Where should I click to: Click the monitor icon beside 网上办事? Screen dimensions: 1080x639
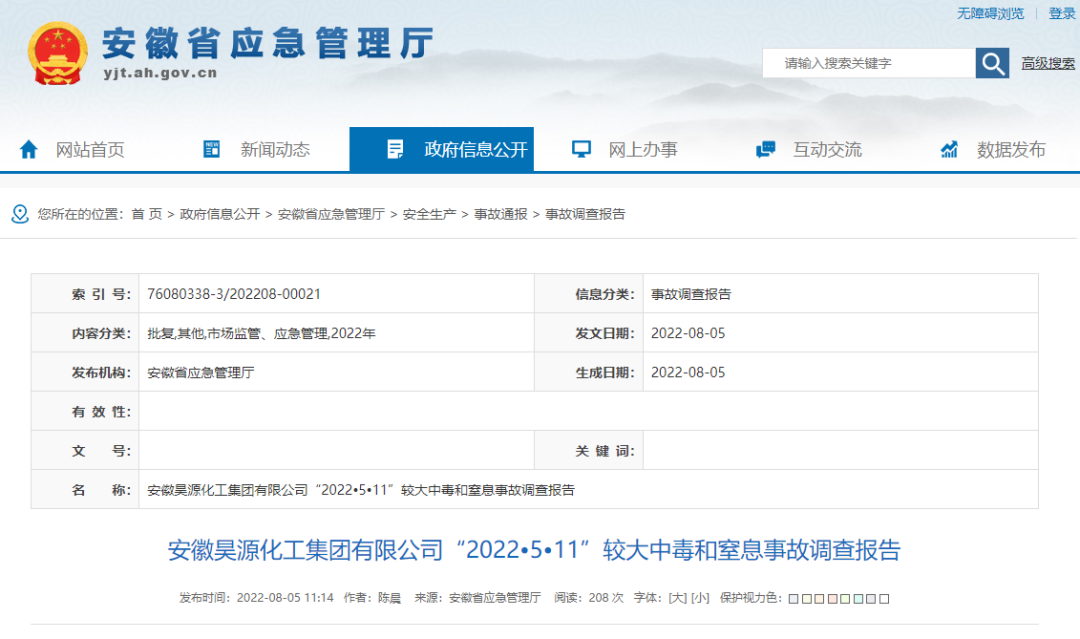coord(581,149)
